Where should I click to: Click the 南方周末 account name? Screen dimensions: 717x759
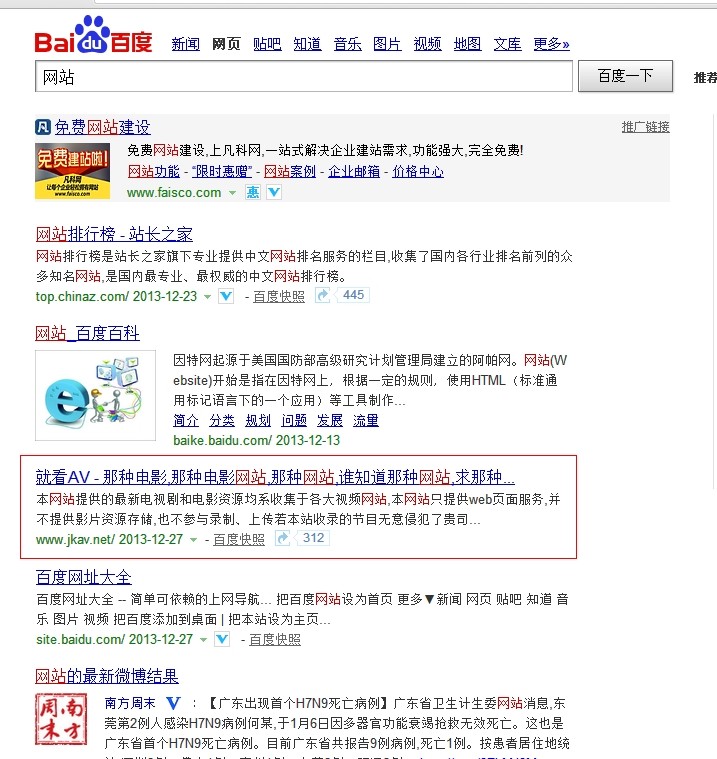130,703
